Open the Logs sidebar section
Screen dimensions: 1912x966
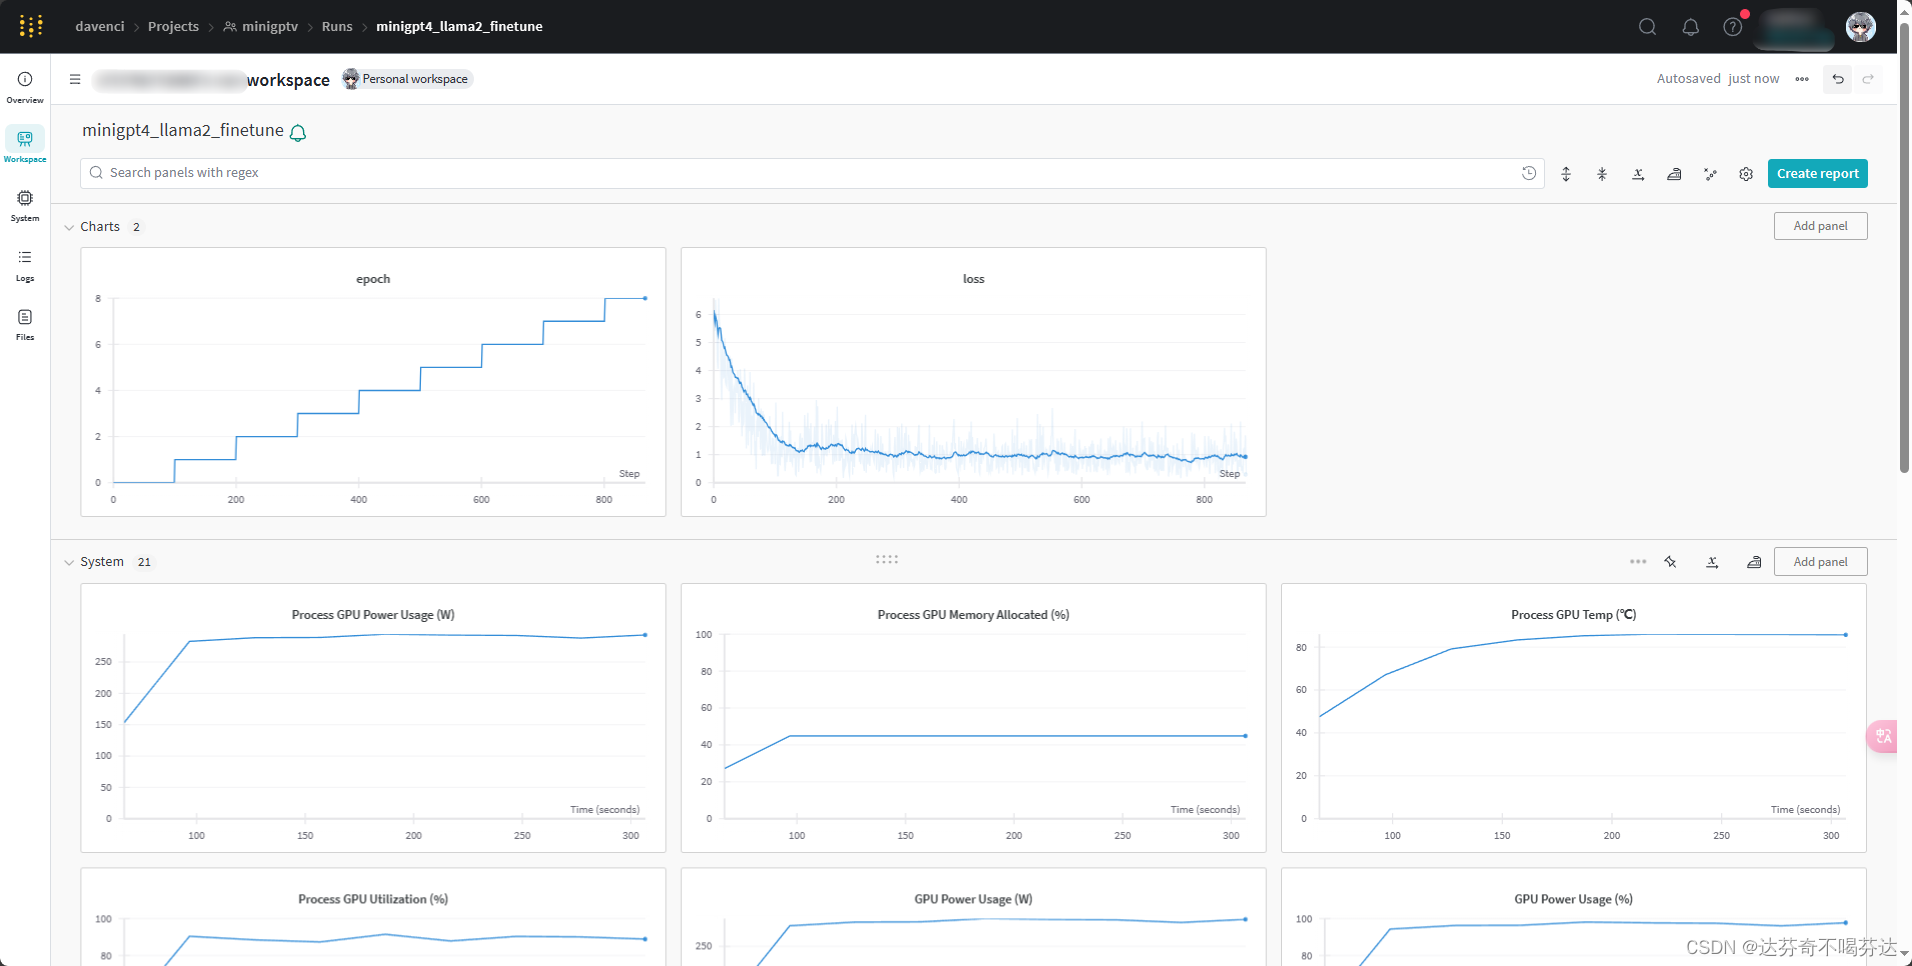[x=25, y=265]
